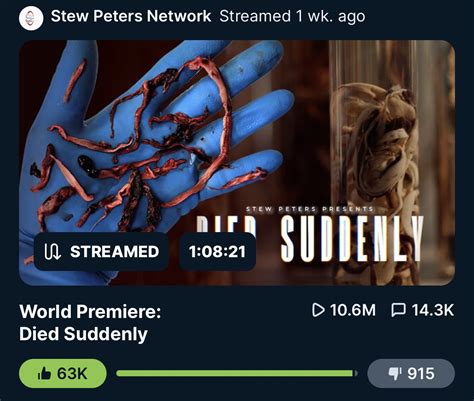Click the play triangle views icon
474x401 pixels.
(318, 310)
